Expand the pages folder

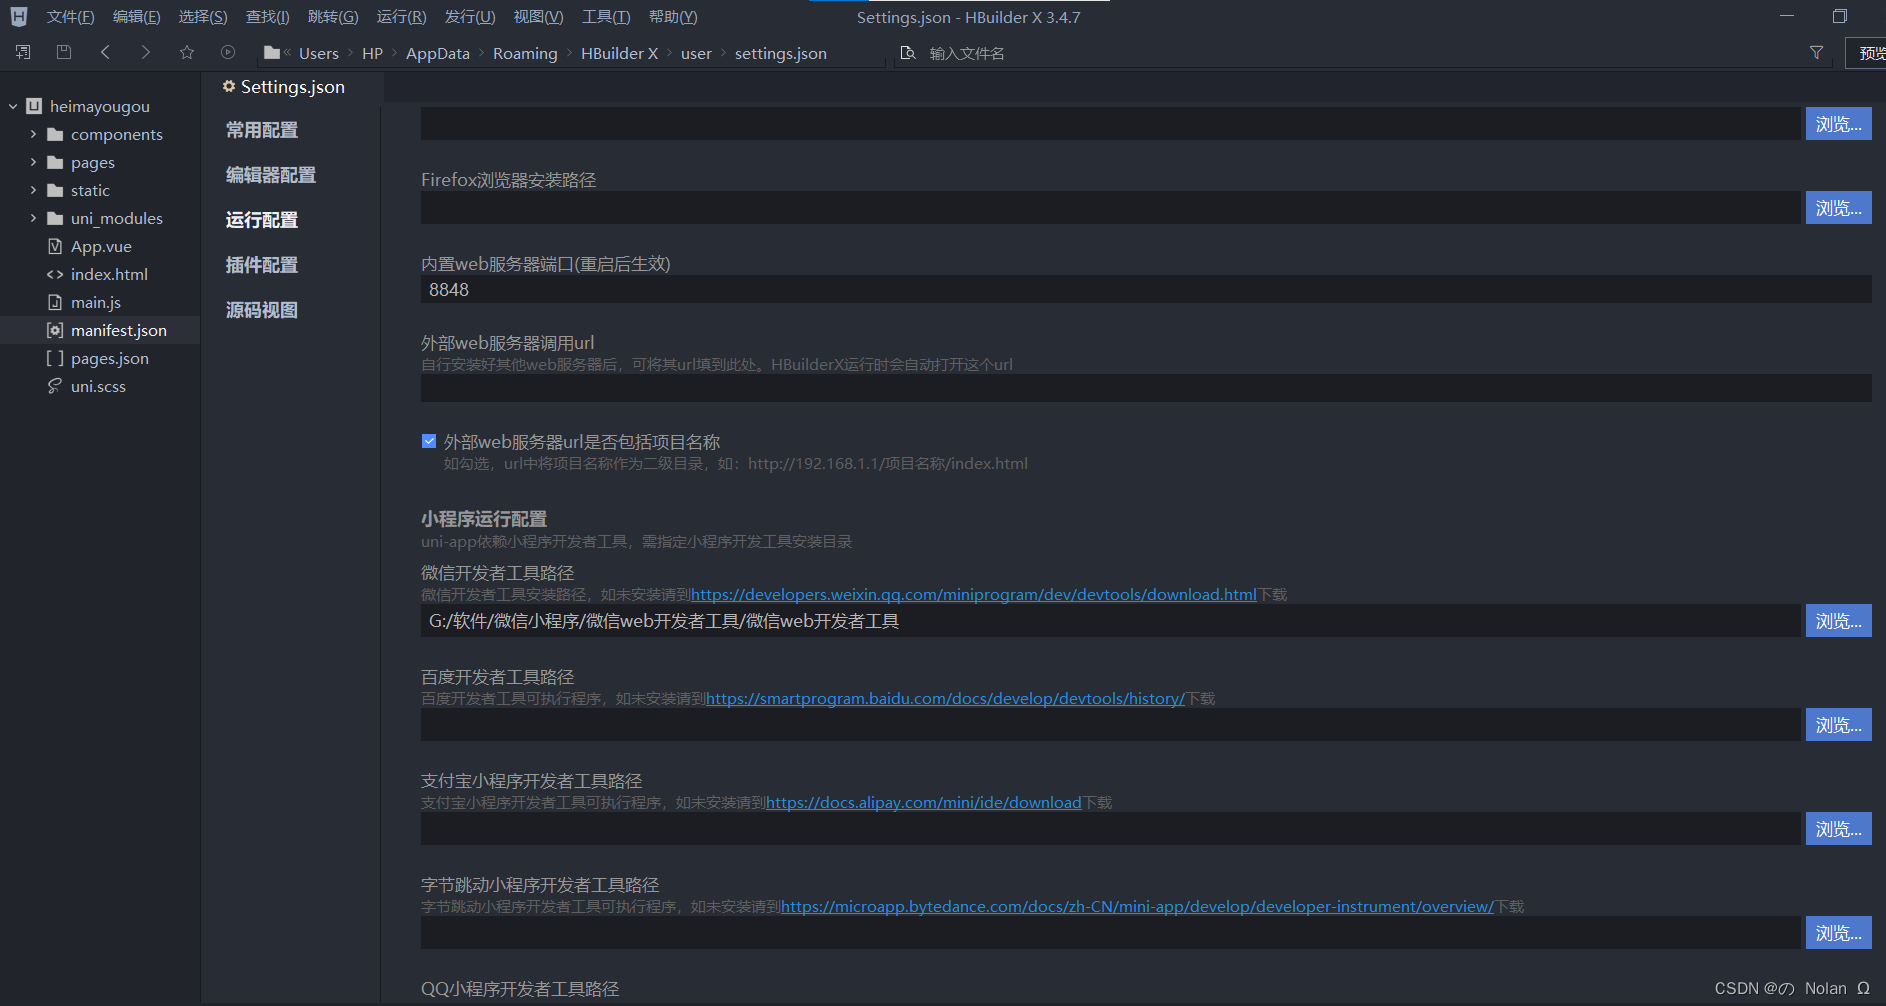[x=31, y=162]
